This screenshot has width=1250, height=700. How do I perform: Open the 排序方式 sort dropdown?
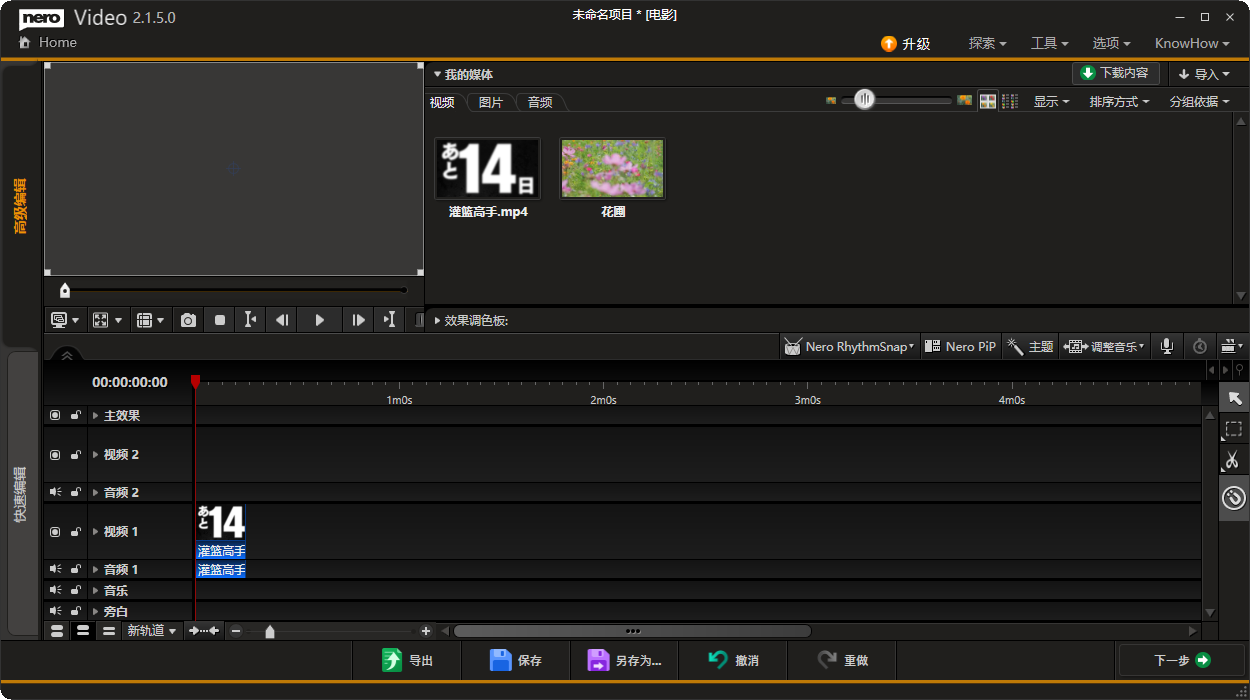[1119, 101]
